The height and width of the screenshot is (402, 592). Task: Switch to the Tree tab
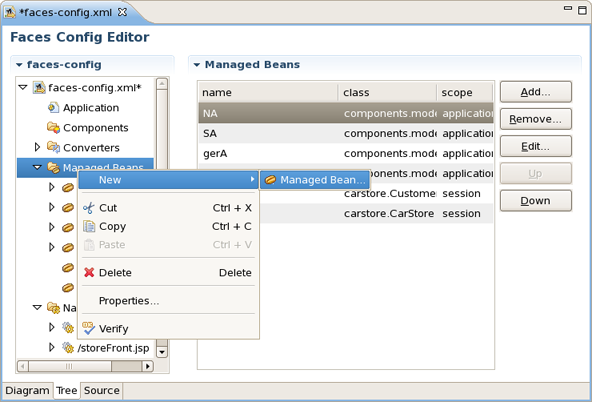[67, 390]
